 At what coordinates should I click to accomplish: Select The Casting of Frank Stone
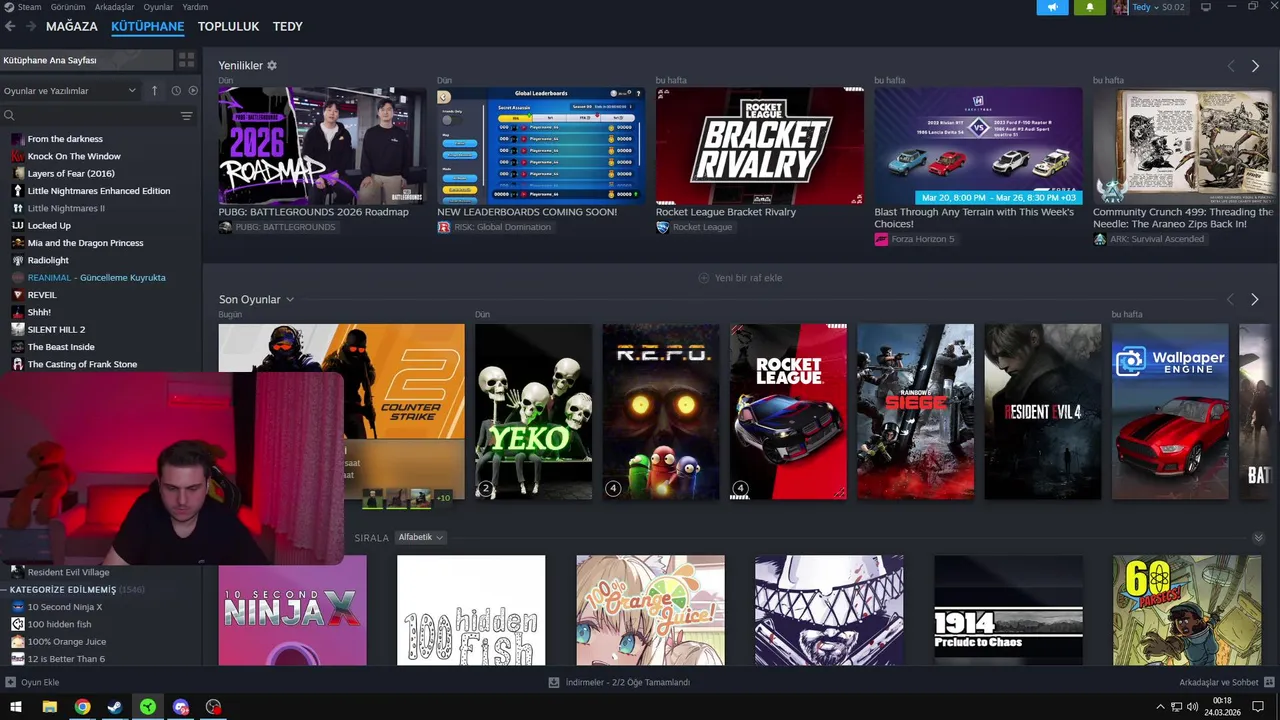(x=82, y=364)
